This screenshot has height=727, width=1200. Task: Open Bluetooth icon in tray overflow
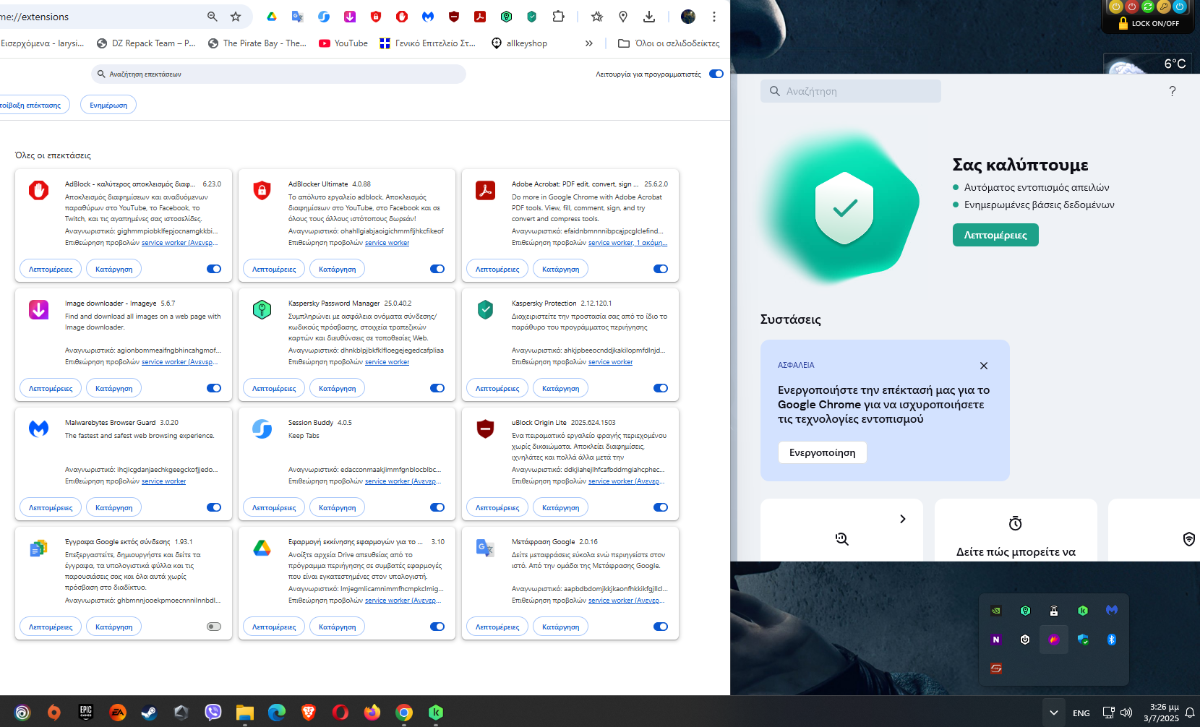(1111, 639)
